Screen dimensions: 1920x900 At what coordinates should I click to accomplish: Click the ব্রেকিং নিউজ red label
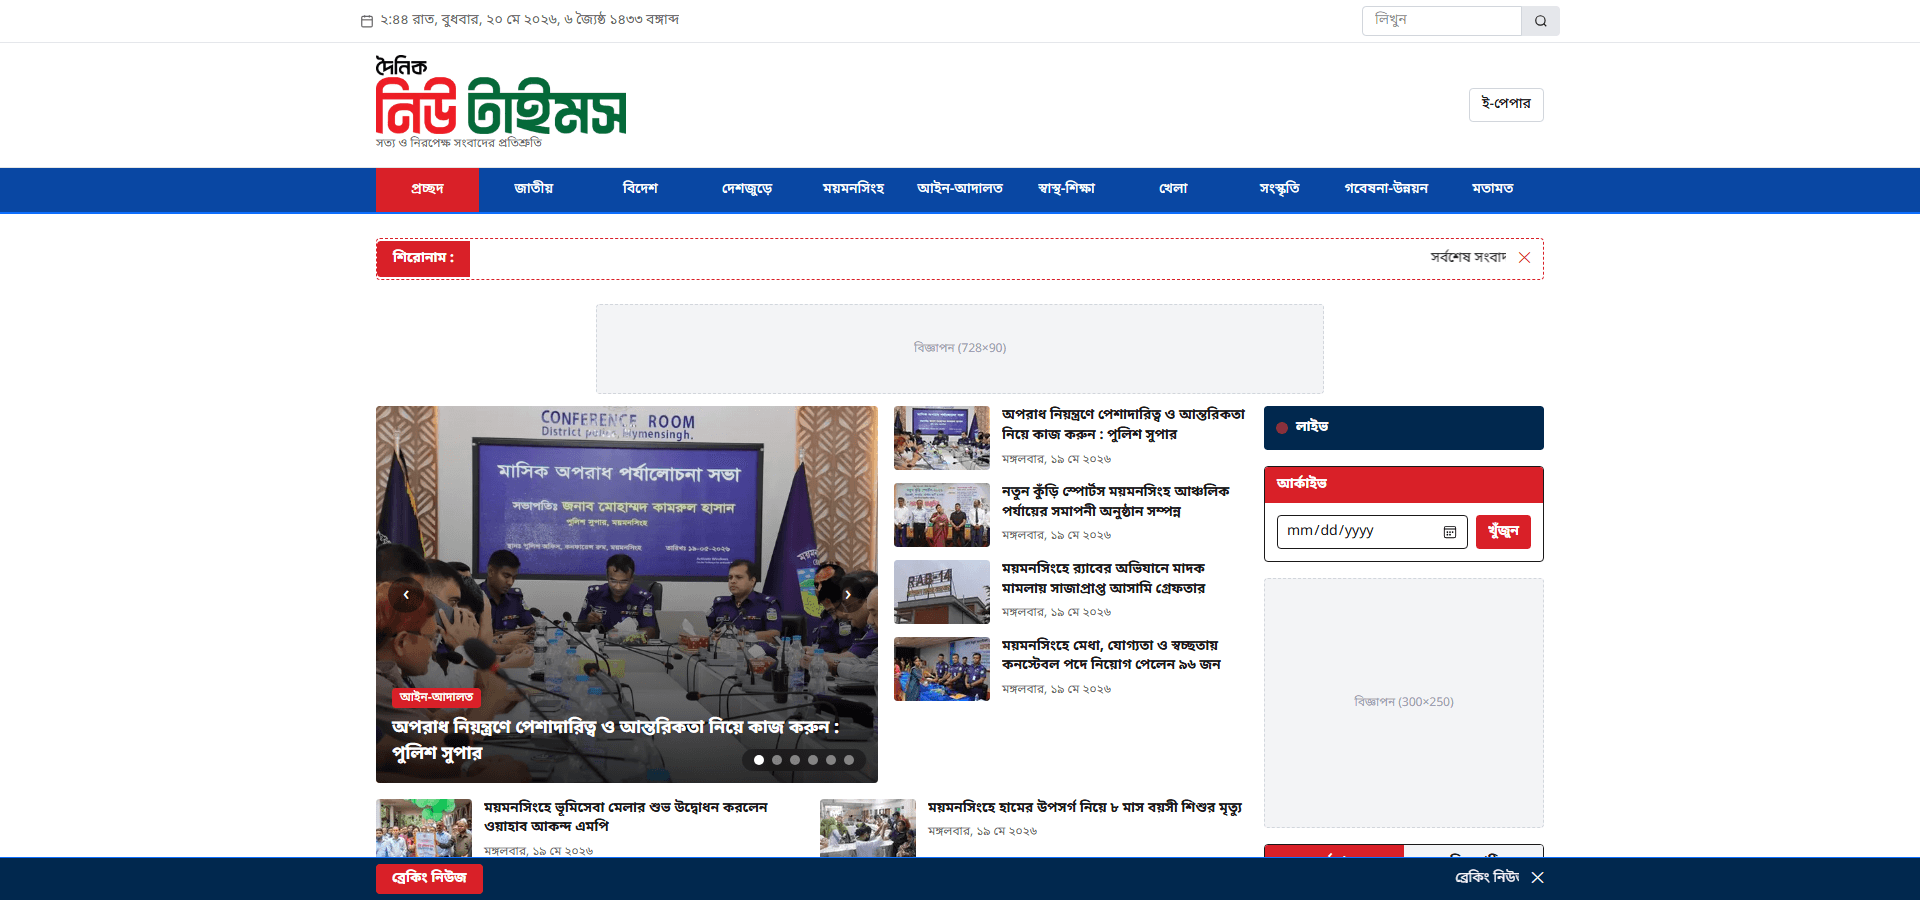[429, 878]
